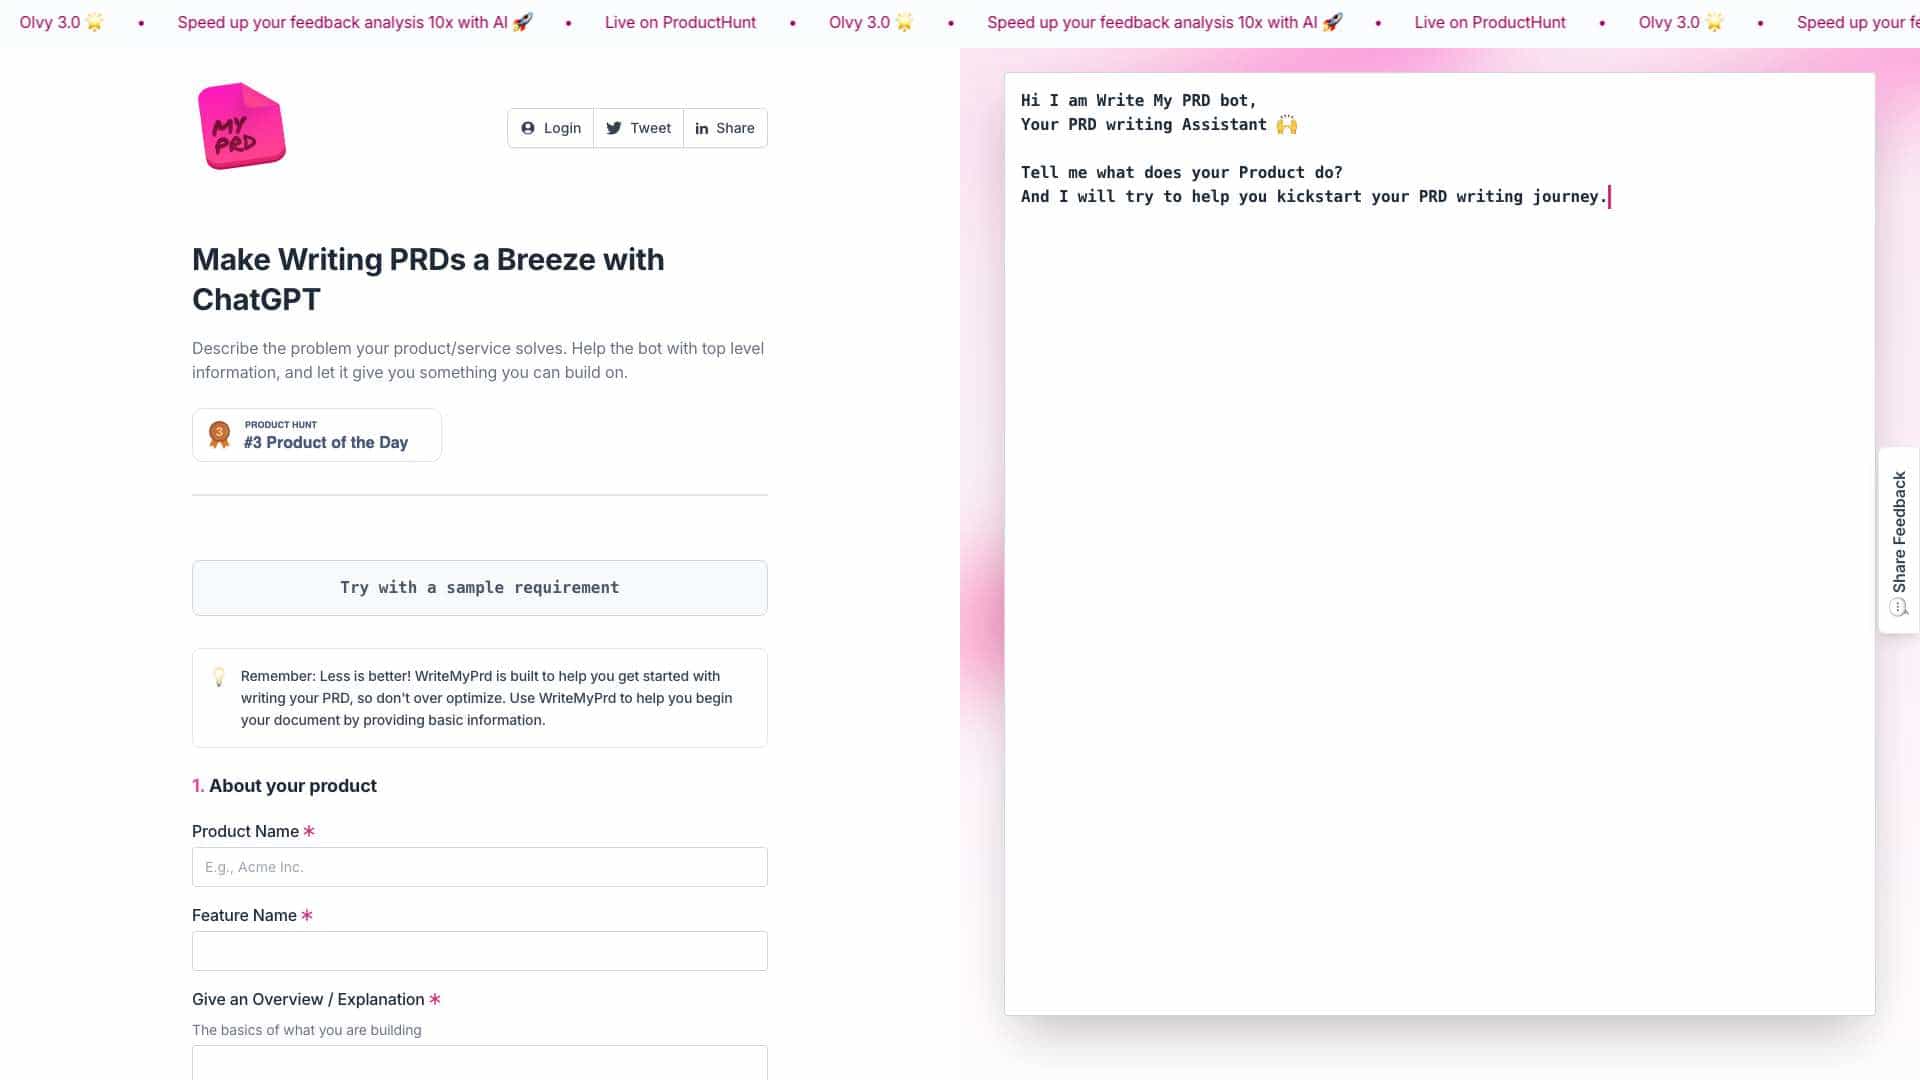The width and height of the screenshot is (1920, 1080).
Task: Open the Share Feedback side tab
Action: pos(1899,540)
